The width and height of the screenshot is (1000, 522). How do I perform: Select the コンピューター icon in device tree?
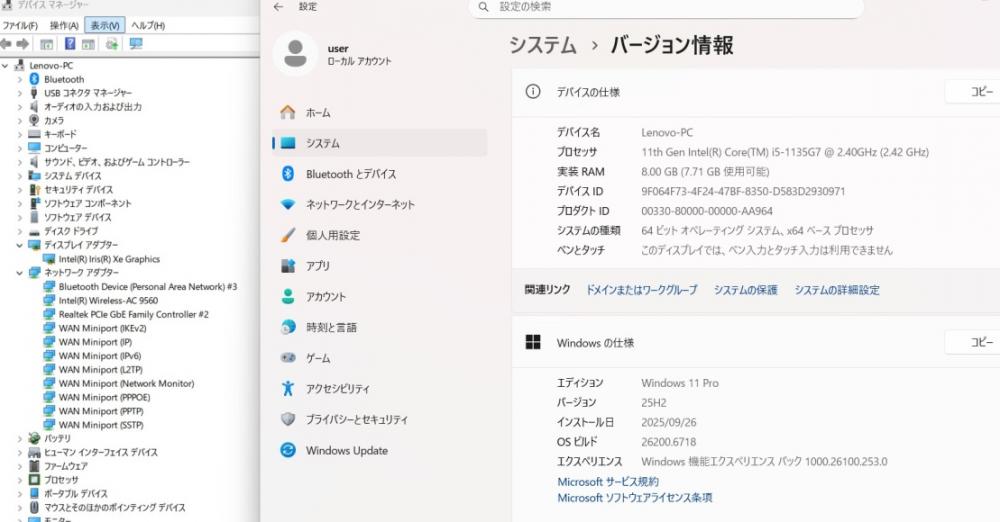coord(34,148)
